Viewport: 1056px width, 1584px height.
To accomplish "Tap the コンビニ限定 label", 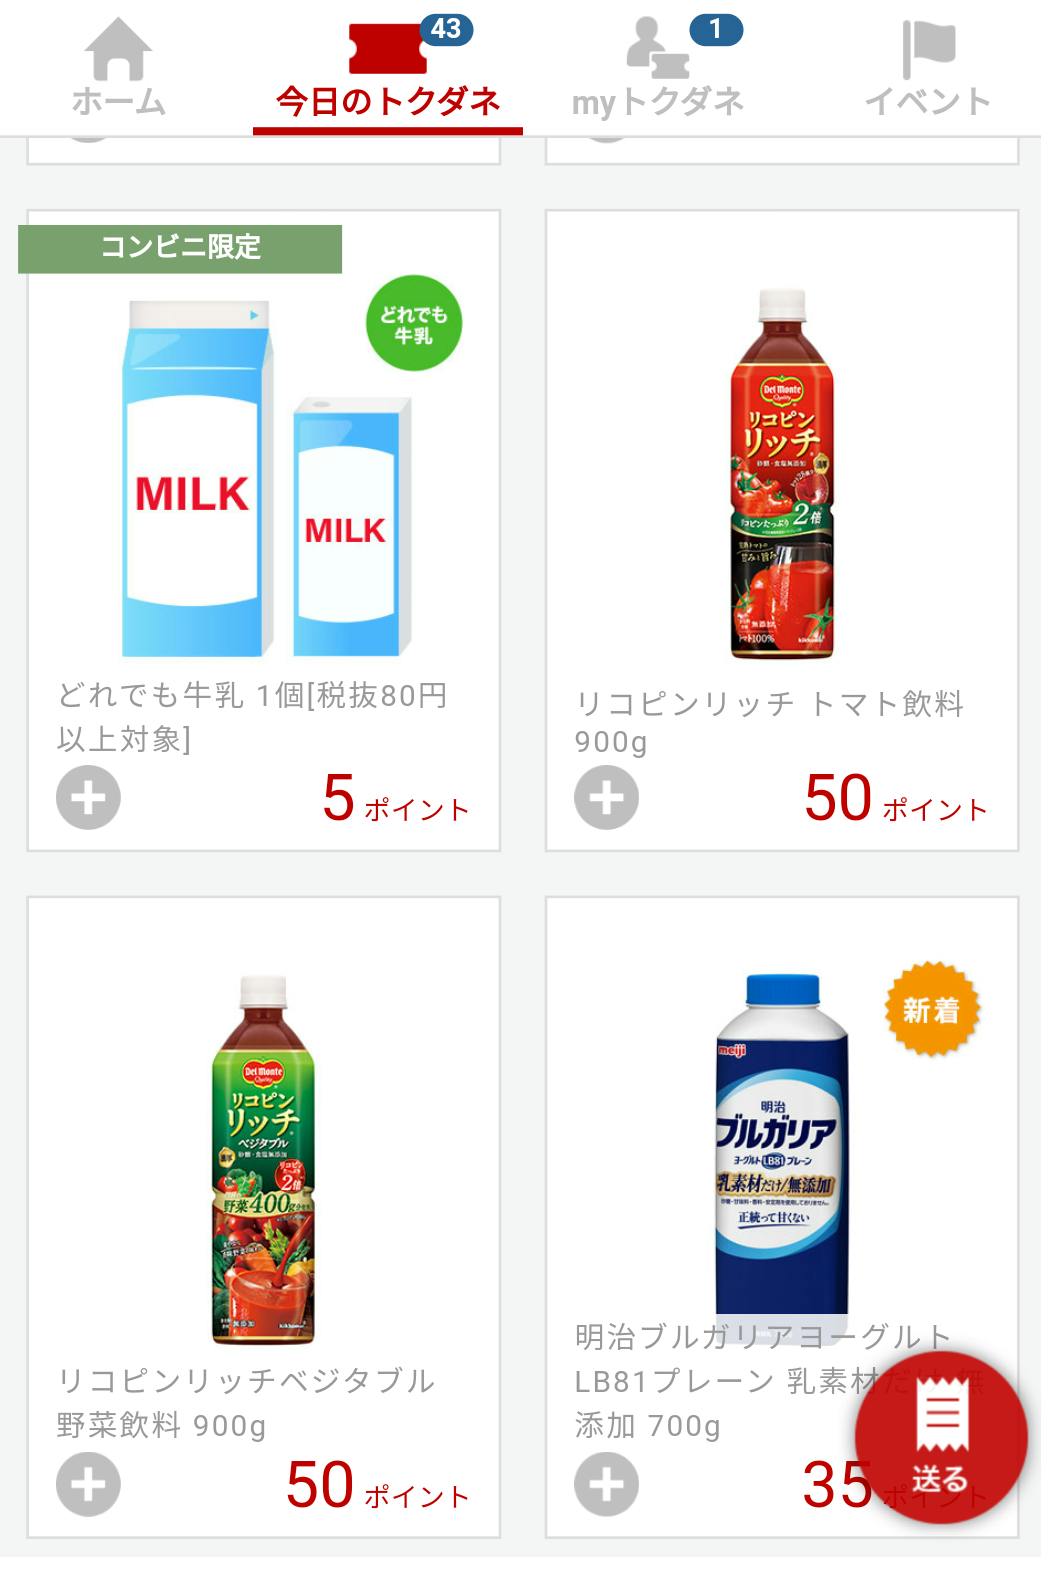I will (180, 248).
